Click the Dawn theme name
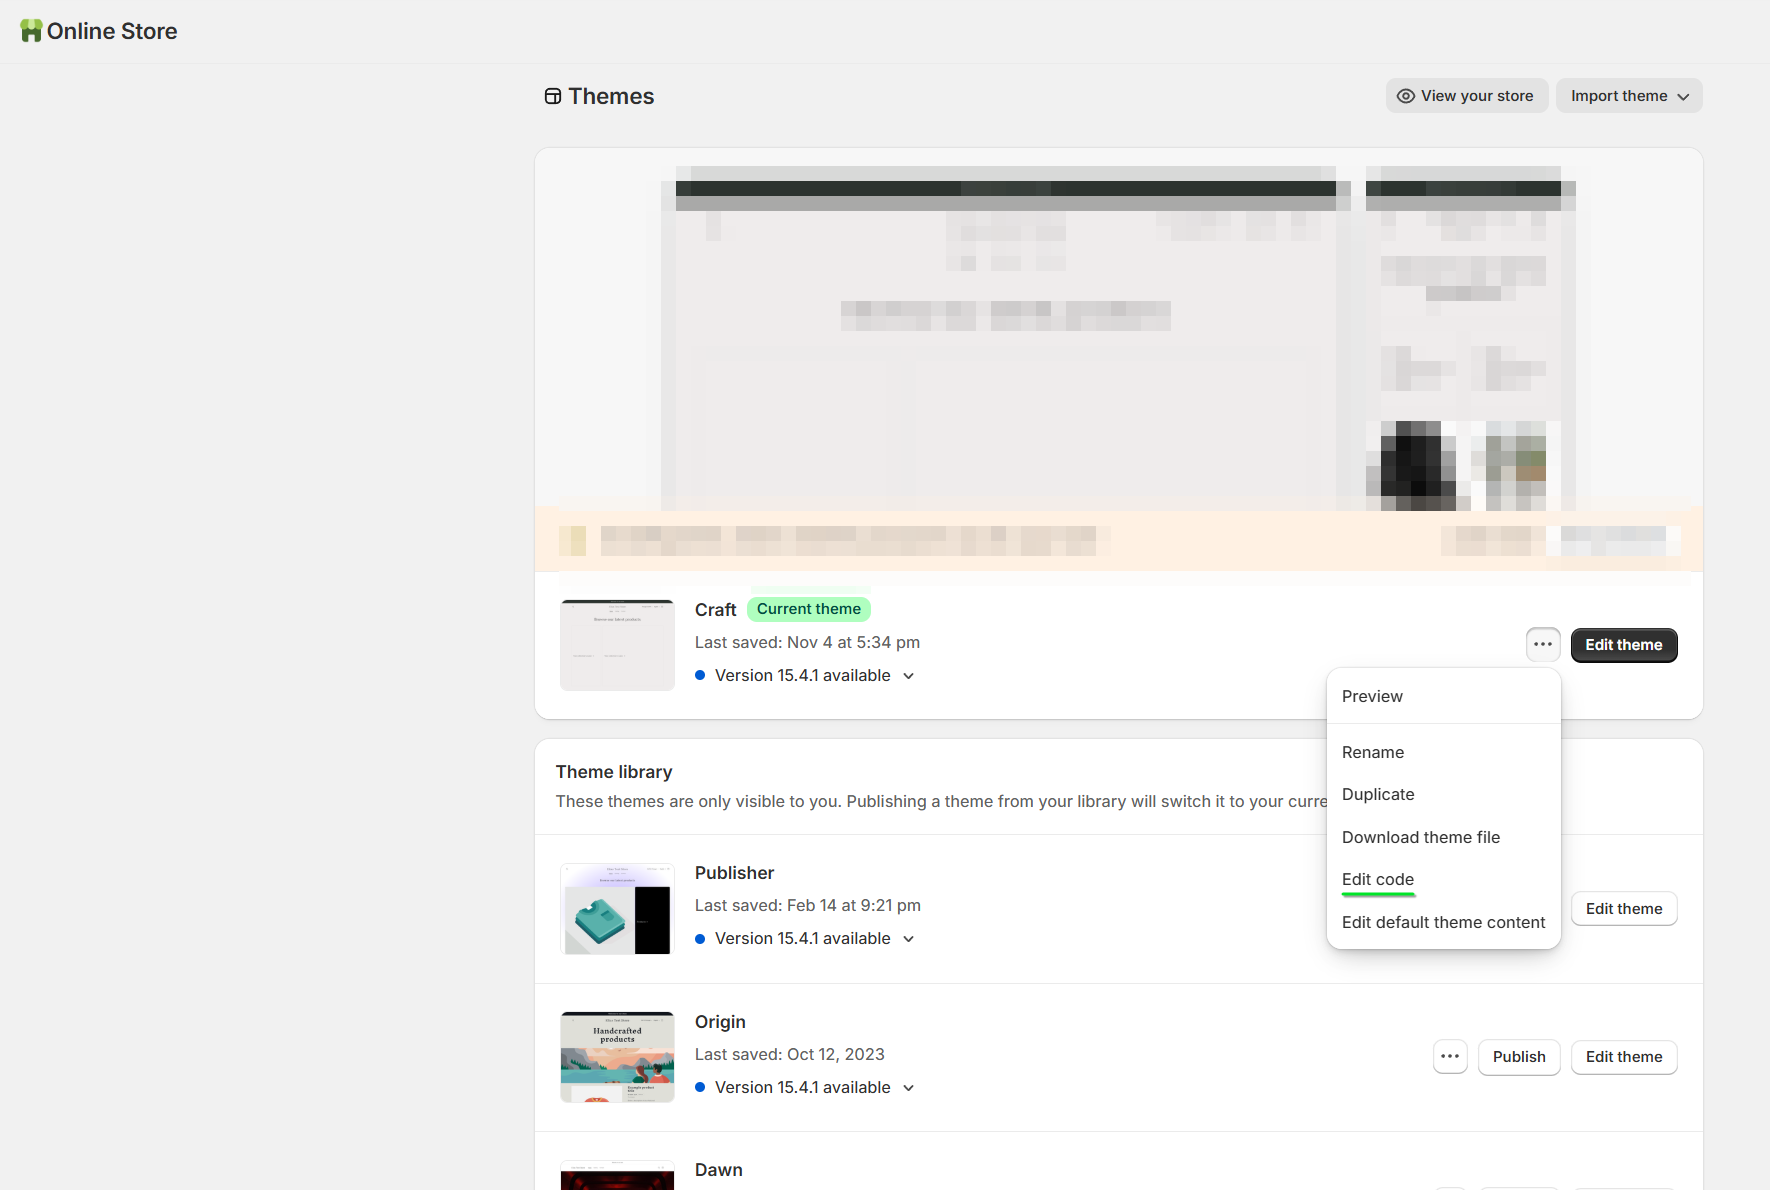The image size is (1770, 1190). click(719, 1170)
